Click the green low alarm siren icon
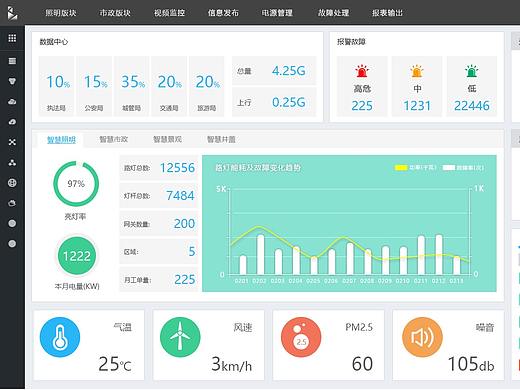Screen dimensions: 520x390 pos(471,71)
